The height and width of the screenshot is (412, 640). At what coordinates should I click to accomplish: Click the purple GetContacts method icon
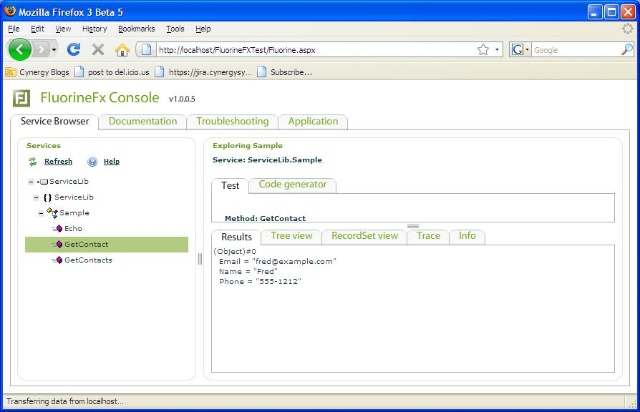pyautogui.click(x=58, y=260)
